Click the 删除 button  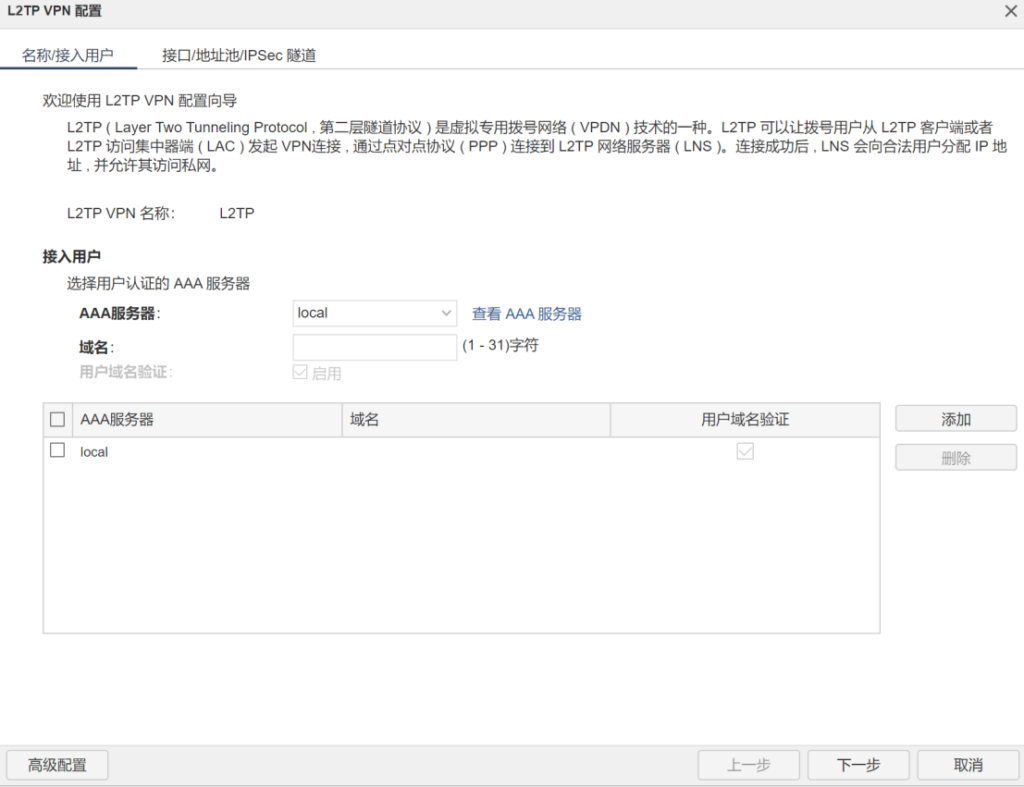955,458
